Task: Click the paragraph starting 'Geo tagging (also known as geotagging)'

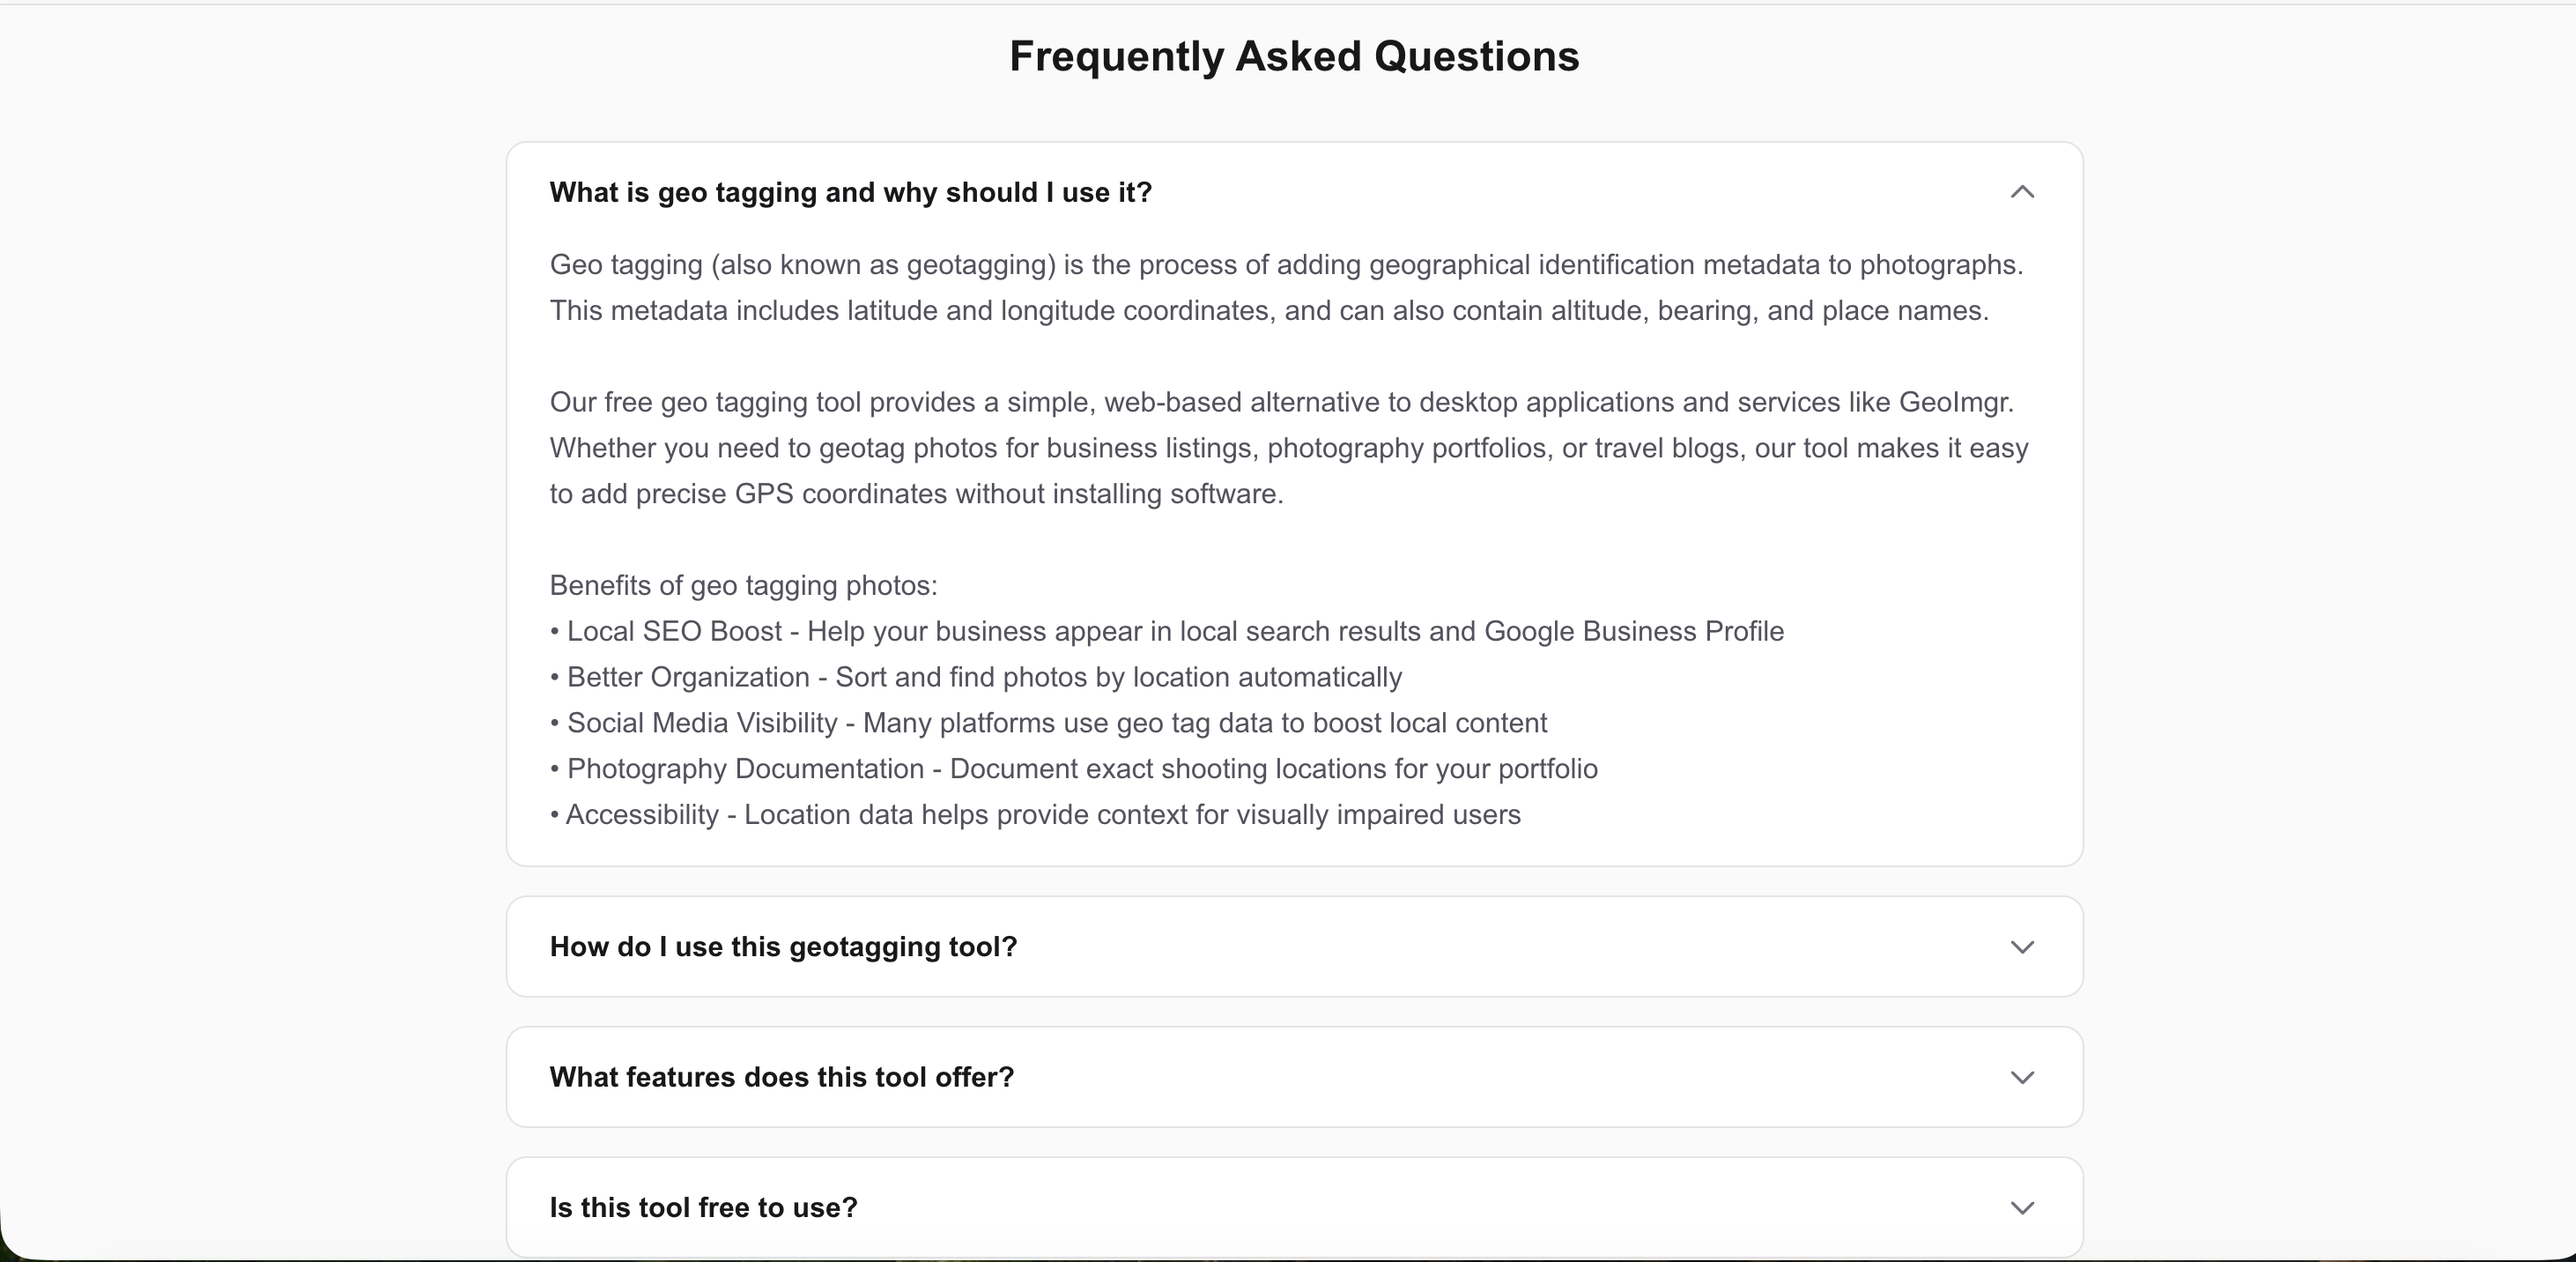Action: click(x=1286, y=265)
